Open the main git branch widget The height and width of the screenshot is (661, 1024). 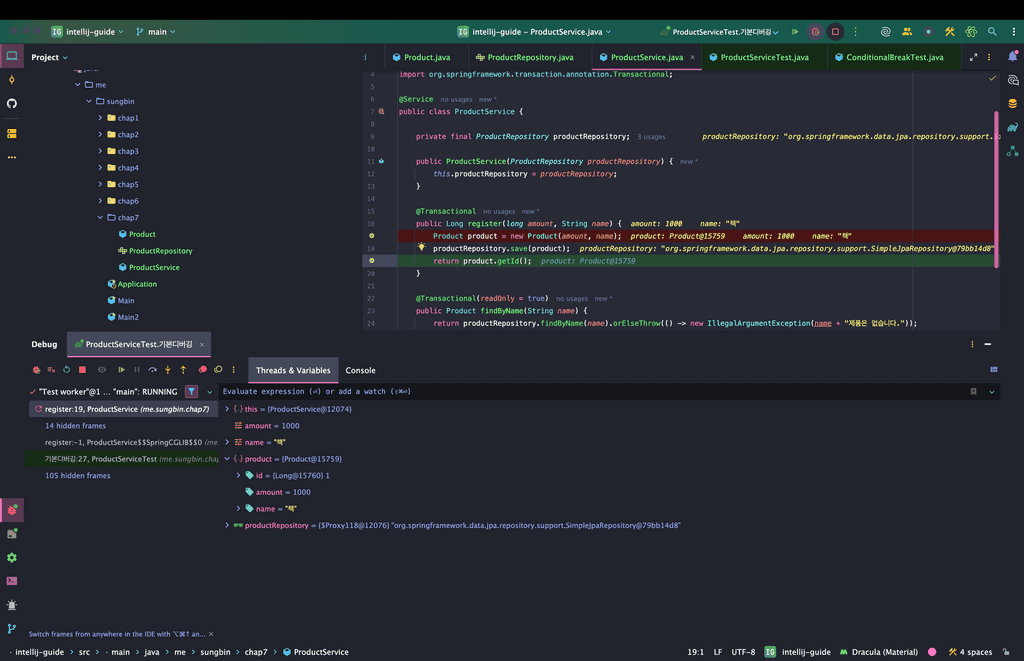click(x=155, y=32)
